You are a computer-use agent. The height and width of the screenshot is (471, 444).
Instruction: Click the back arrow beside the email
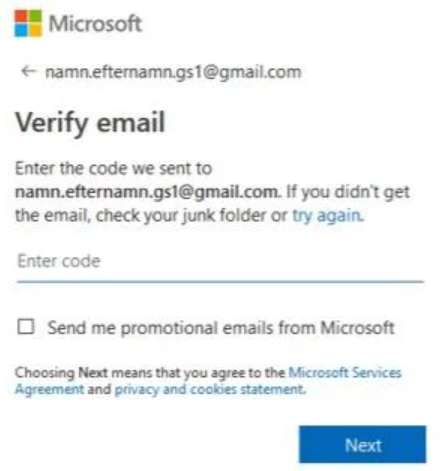tap(28, 71)
